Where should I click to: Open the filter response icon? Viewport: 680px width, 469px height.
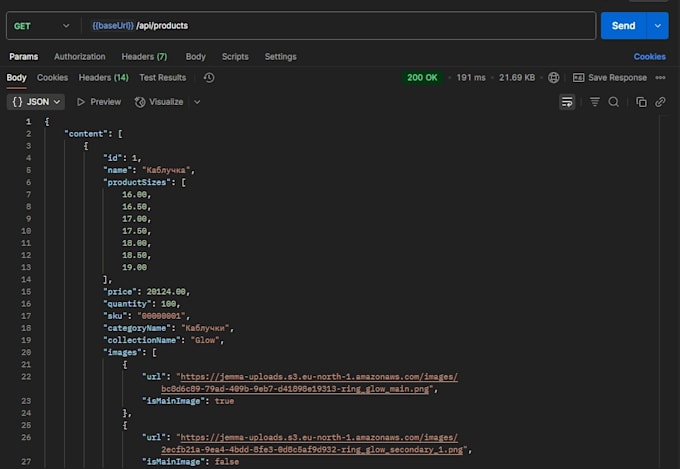click(595, 102)
